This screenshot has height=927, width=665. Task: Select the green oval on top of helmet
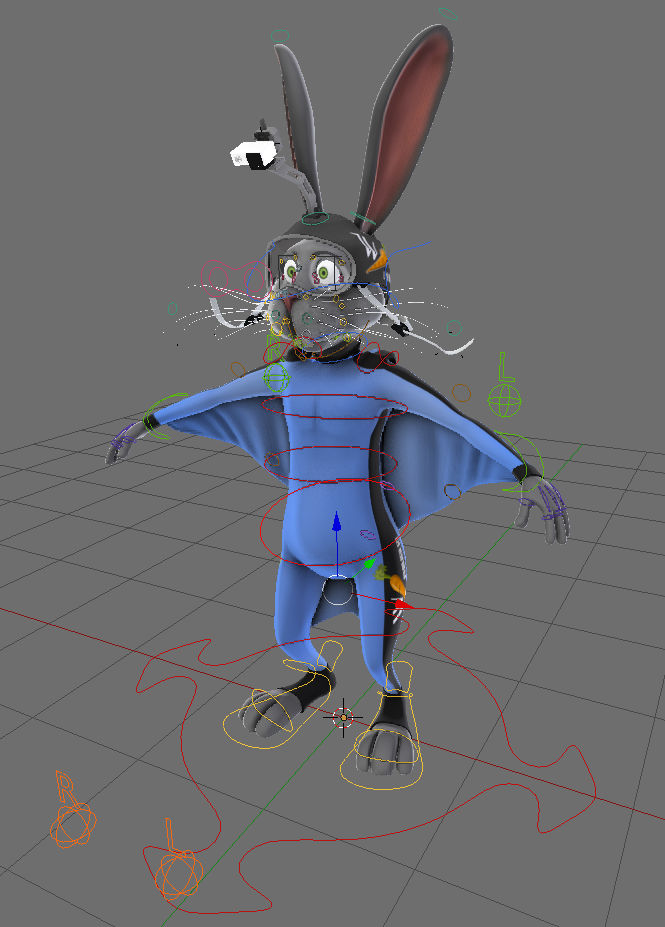[x=315, y=219]
